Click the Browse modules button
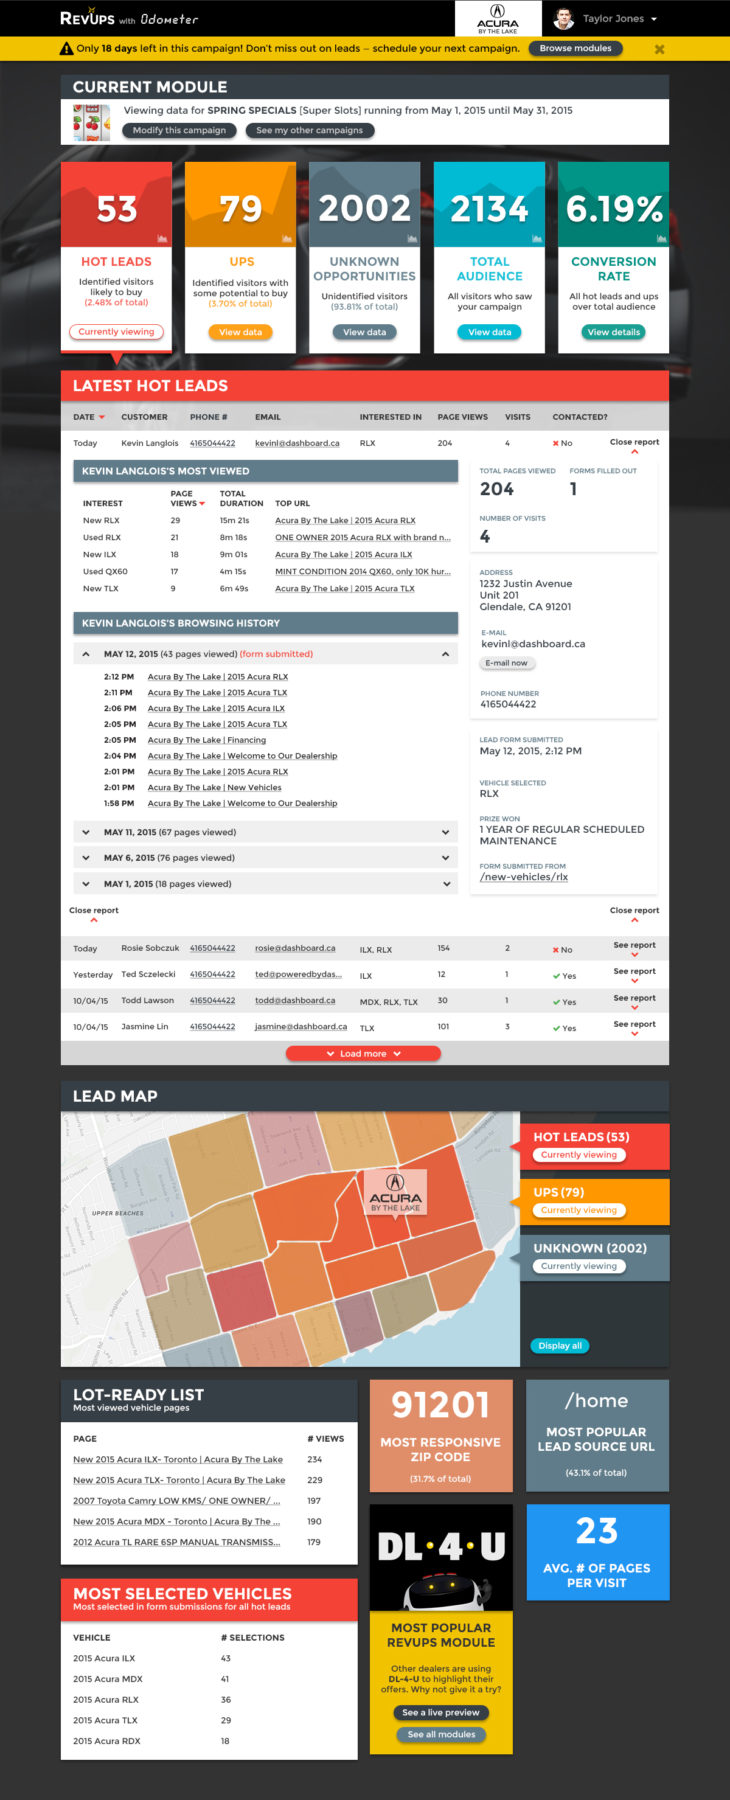Image resolution: width=730 pixels, height=1800 pixels. 575,48
